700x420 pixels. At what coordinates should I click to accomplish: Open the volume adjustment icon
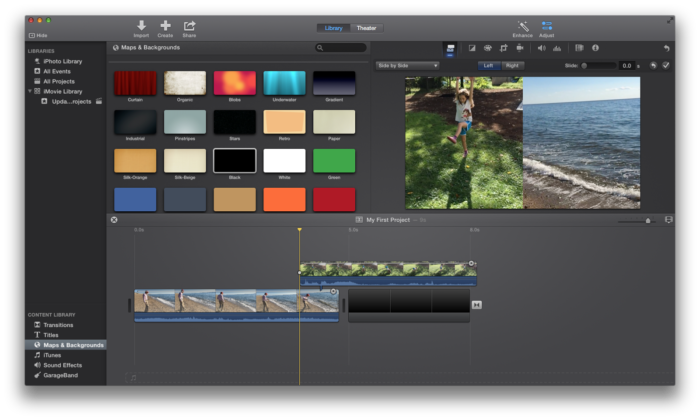(x=541, y=48)
